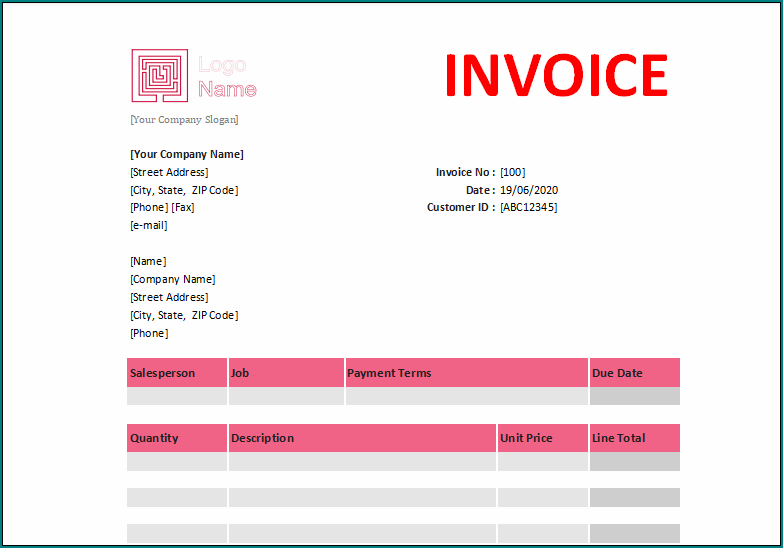This screenshot has height=548, width=783.
Task: Click the first row cell under Description
Action: click(363, 462)
